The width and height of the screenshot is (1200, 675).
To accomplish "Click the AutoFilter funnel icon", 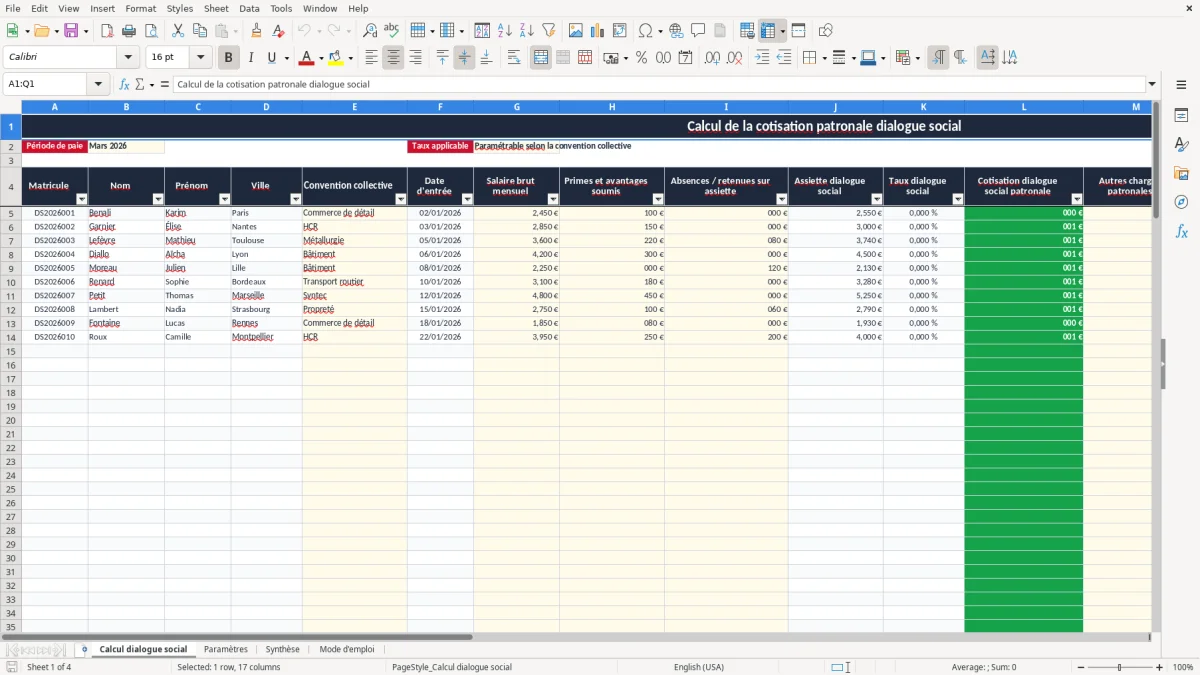I will pyautogui.click(x=549, y=31).
